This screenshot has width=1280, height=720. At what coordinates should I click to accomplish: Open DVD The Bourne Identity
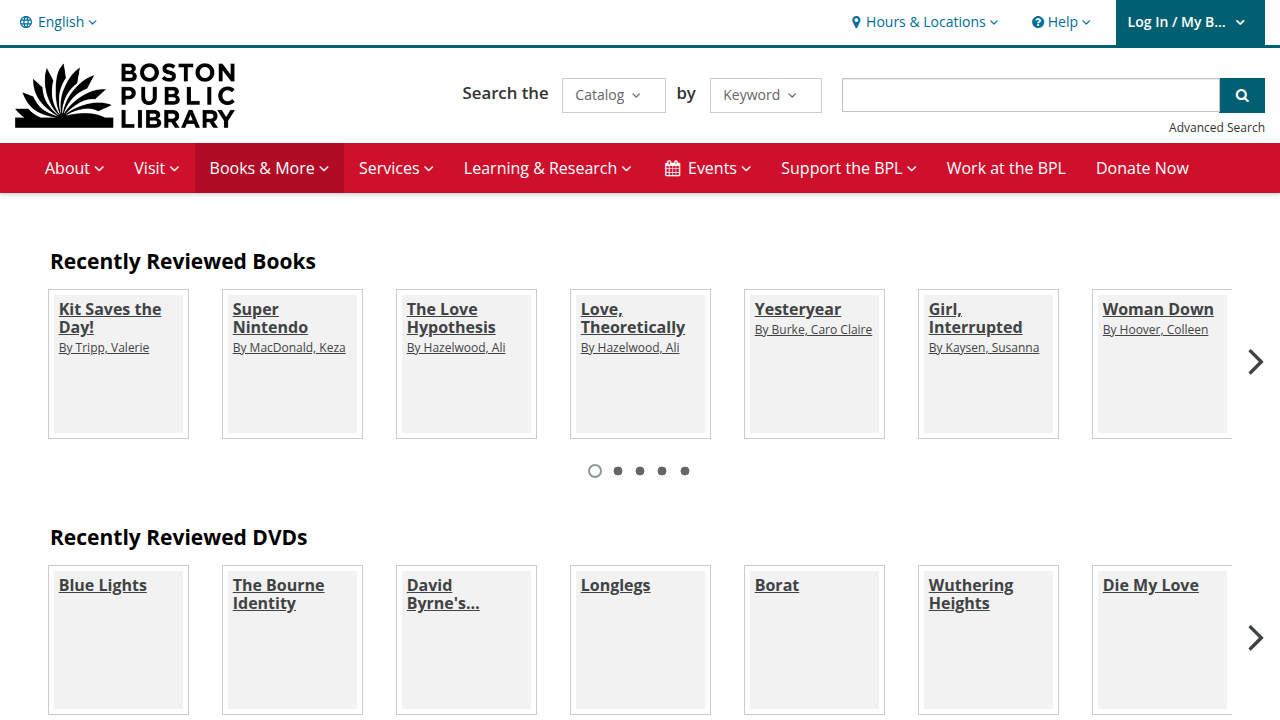tap(278, 594)
